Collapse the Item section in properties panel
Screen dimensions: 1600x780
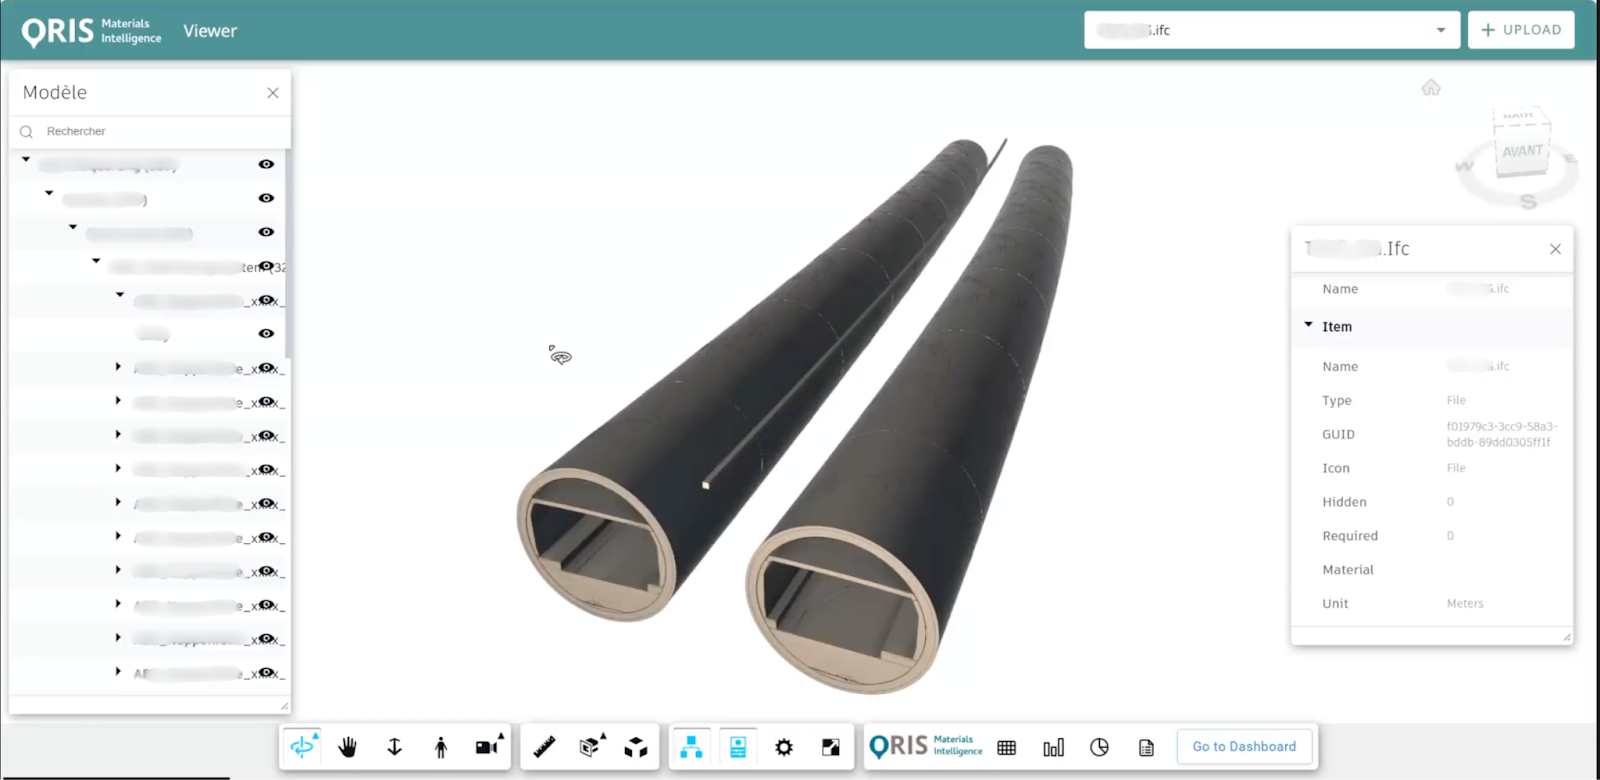[x=1308, y=326]
